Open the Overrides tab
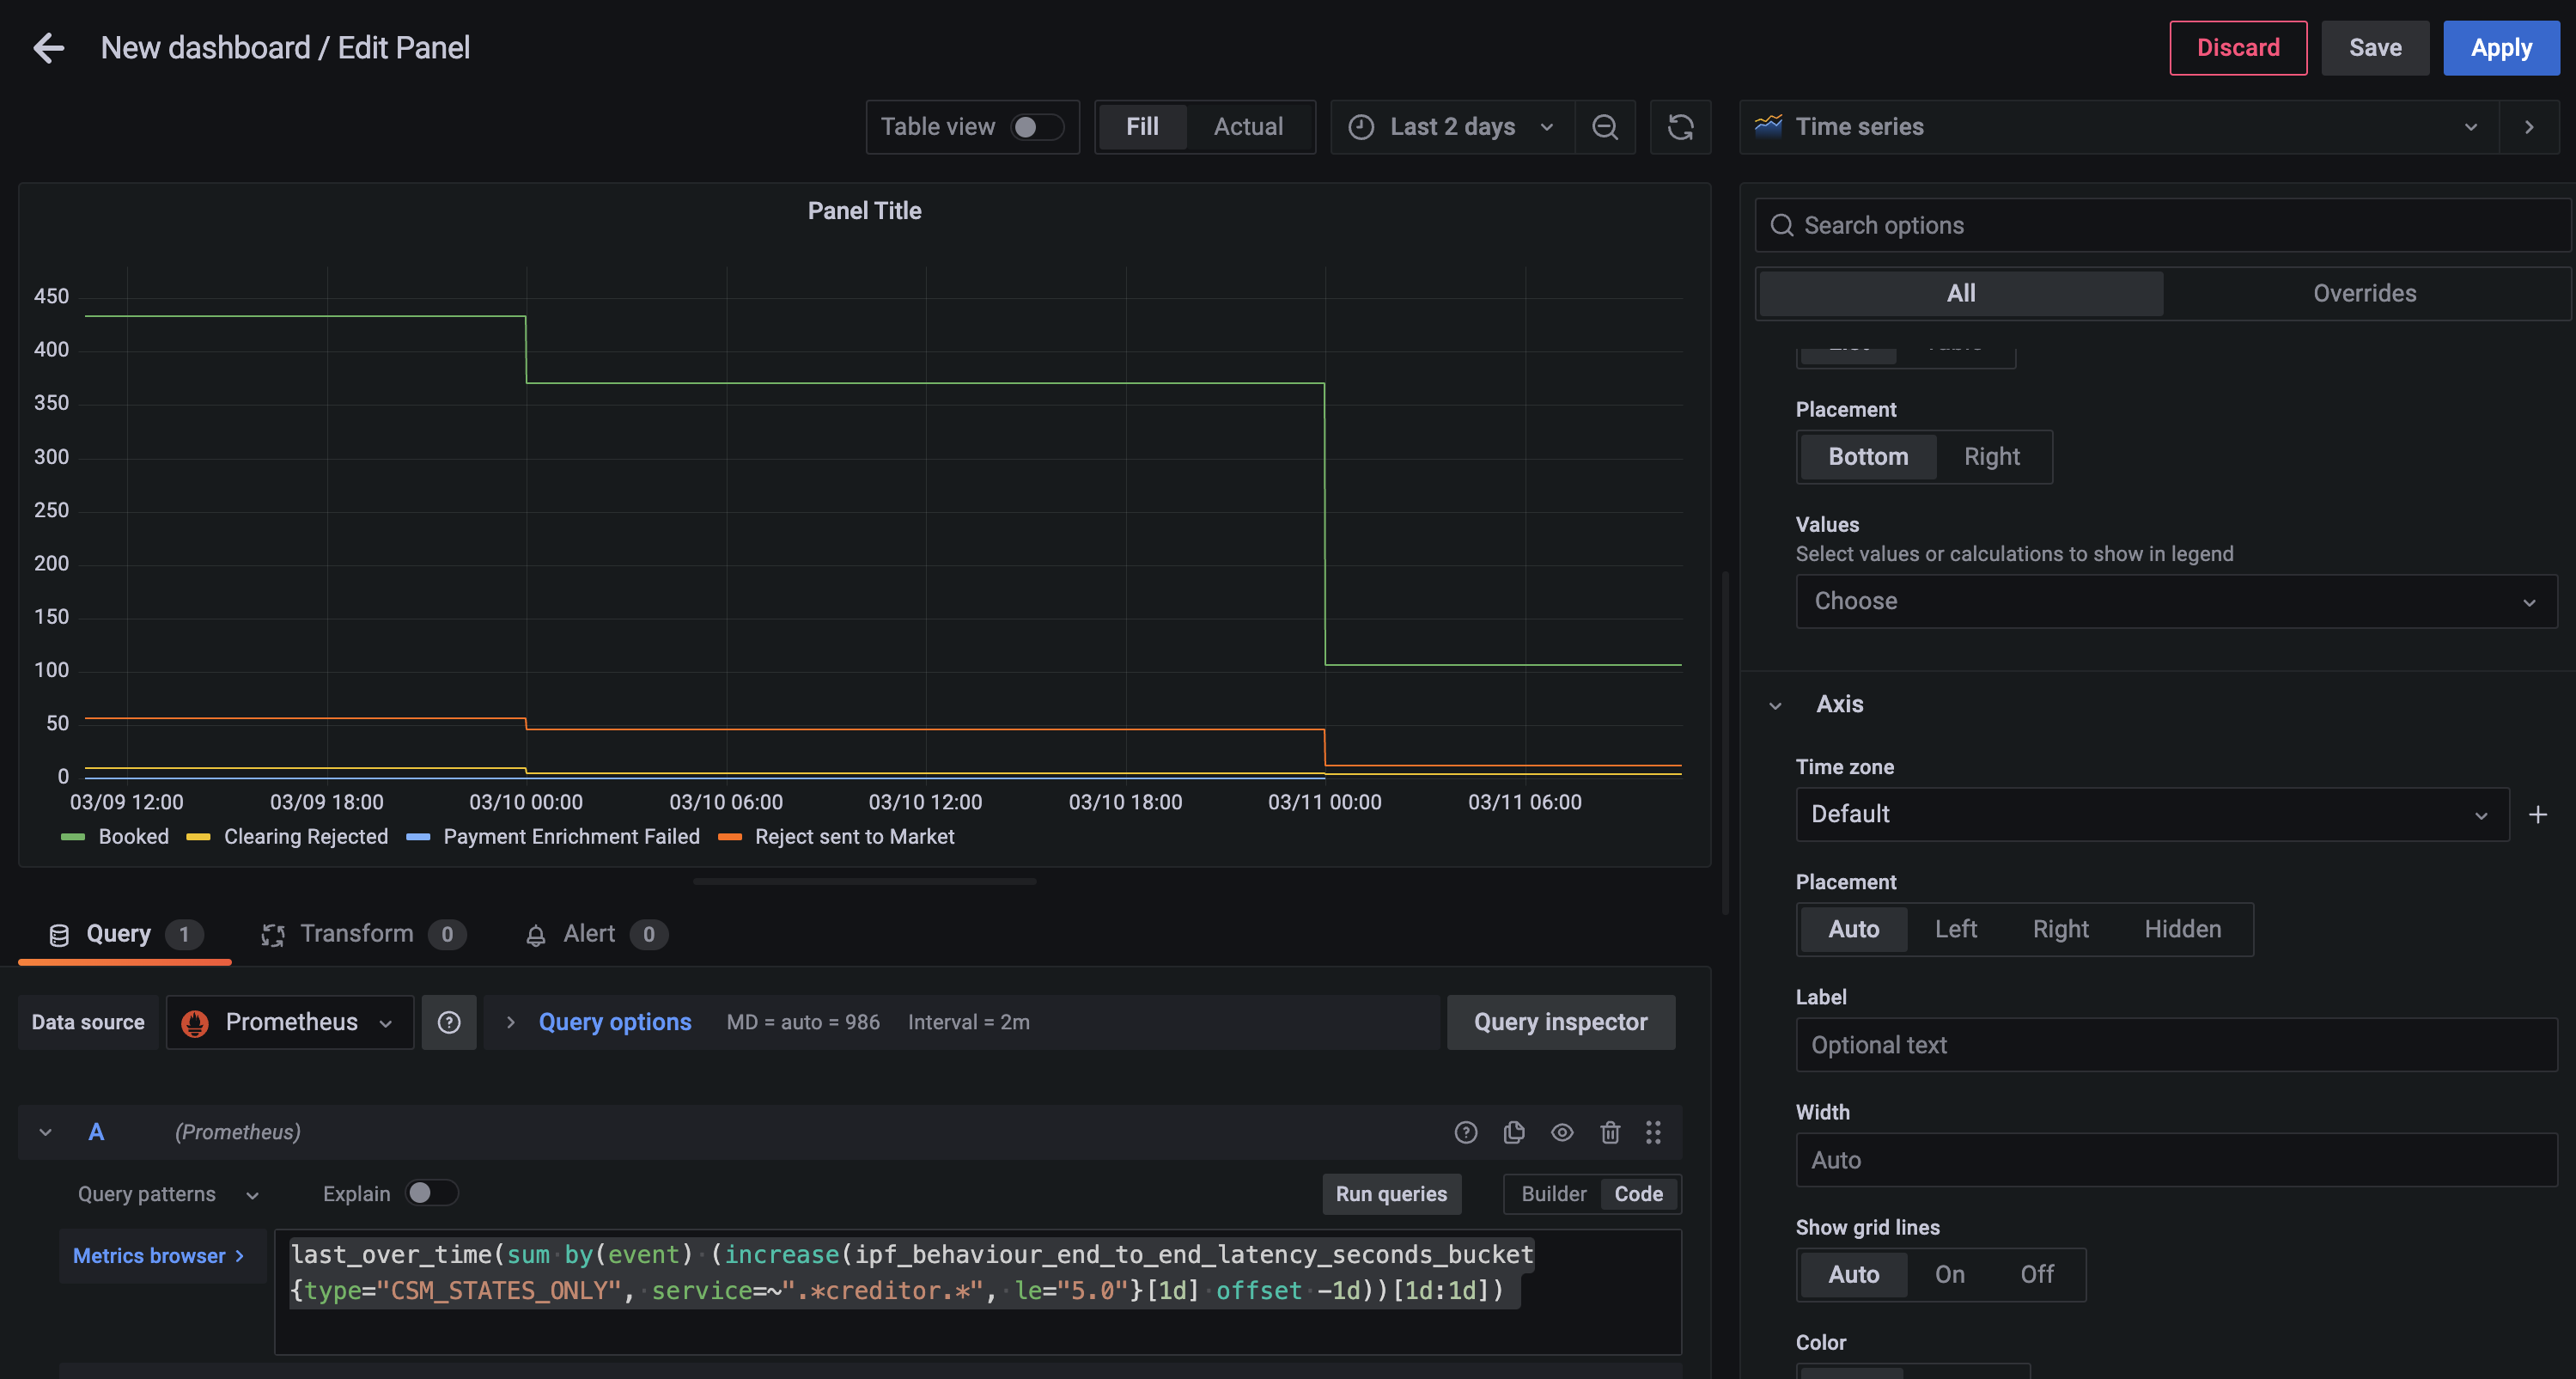Screen dimensions: 2576x1379 [2364, 293]
